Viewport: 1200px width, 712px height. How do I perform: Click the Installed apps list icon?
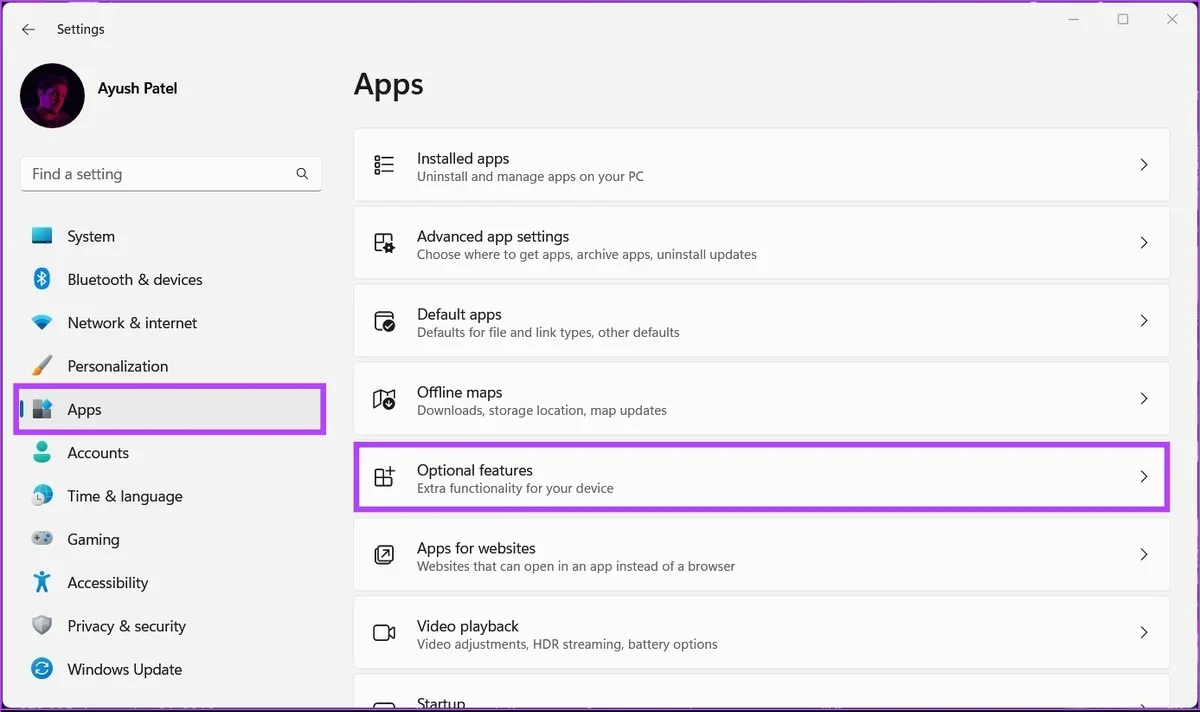coord(384,165)
